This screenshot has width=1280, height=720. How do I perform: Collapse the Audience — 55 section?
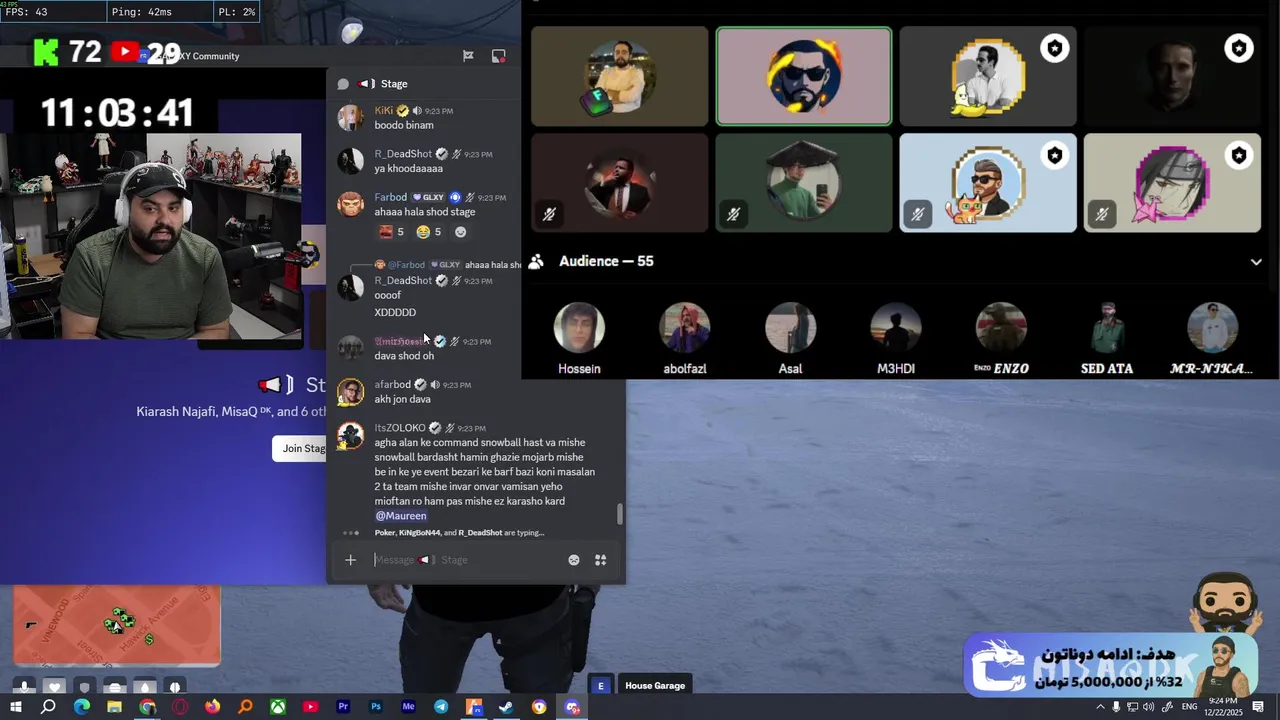(x=1256, y=262)
